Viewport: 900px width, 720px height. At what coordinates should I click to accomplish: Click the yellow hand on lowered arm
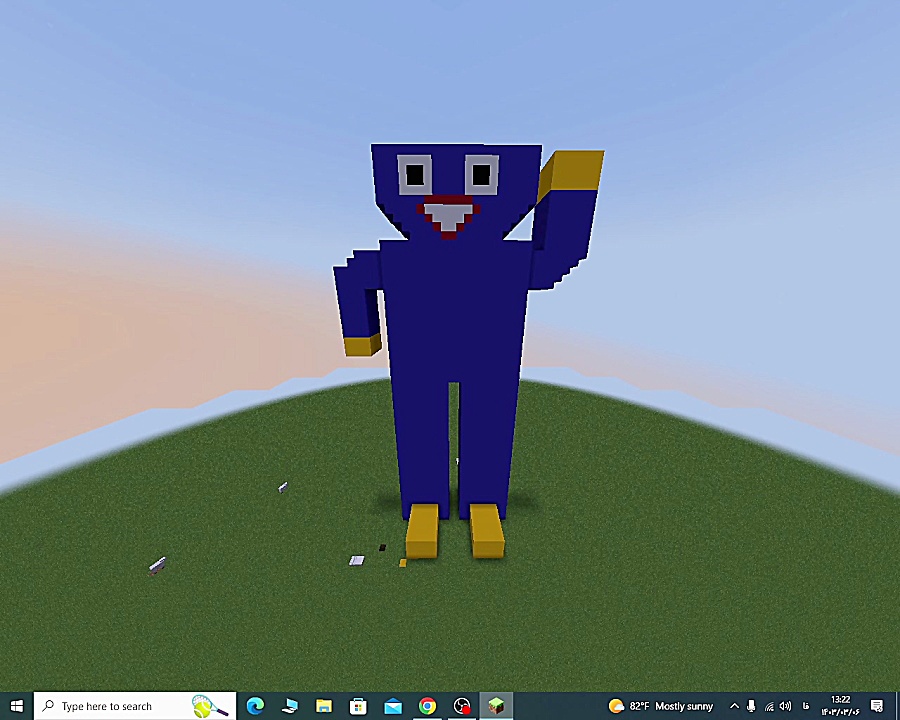pos(363,346)
